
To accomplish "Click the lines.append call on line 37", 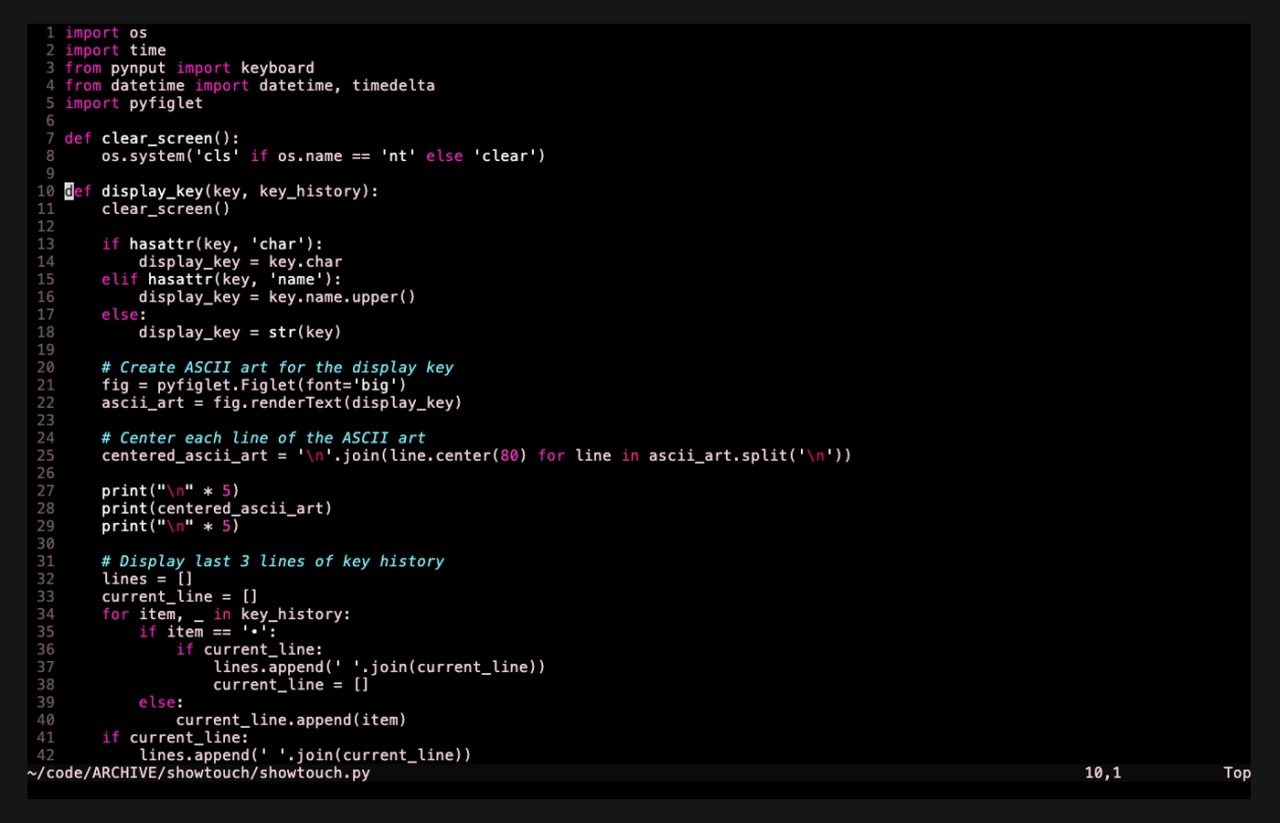I will (x=379, y=667).
